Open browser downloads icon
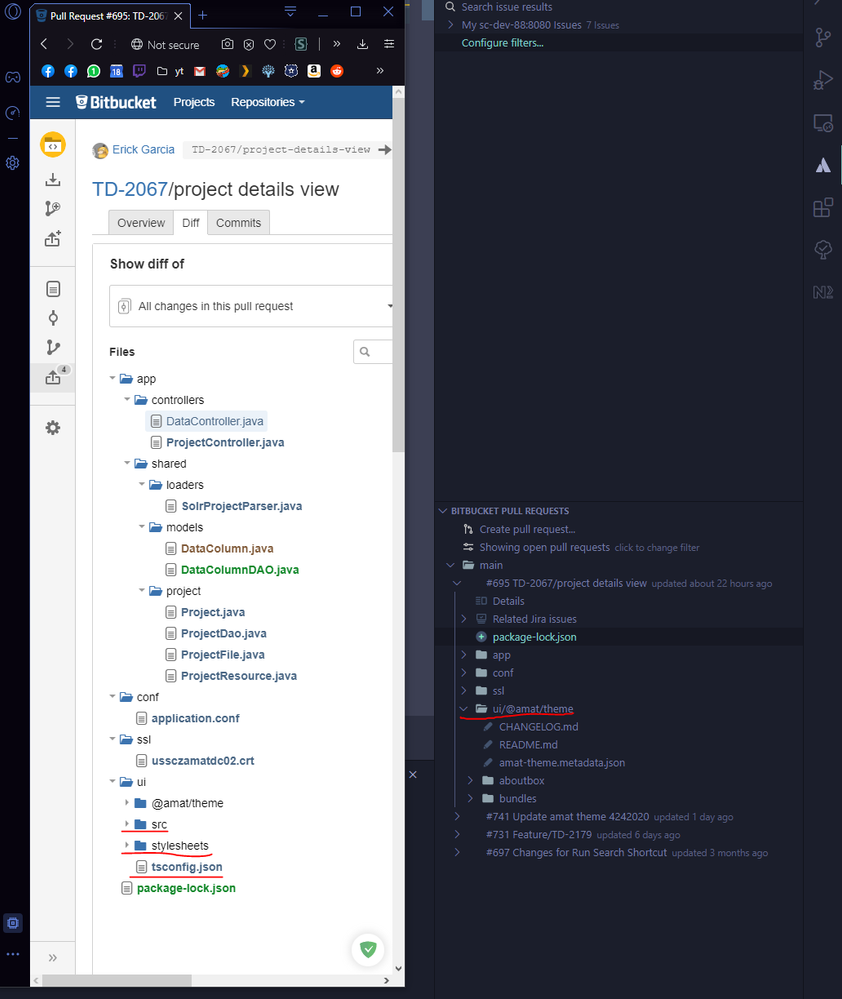The width and height of the screenshot is (842, 999). click(x=362, y=45)
